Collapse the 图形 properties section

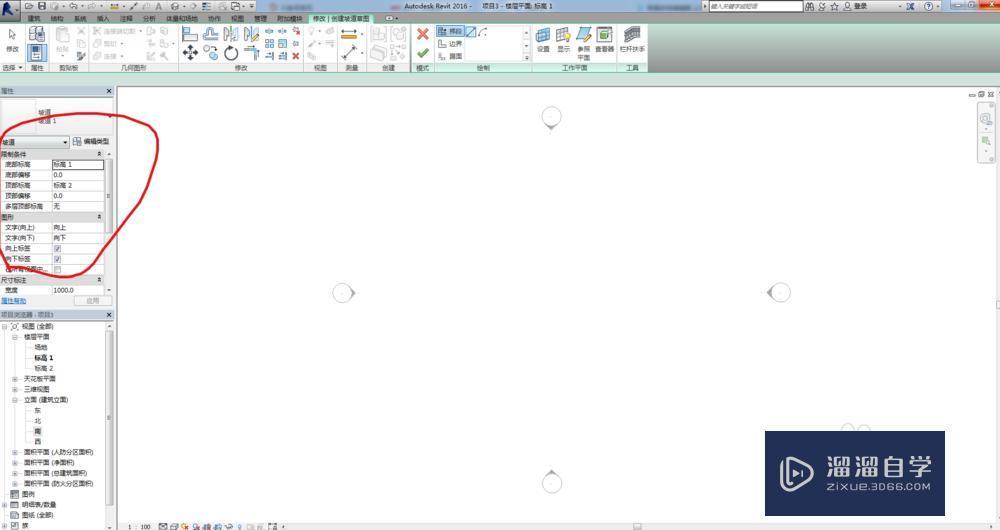point(99,217)
